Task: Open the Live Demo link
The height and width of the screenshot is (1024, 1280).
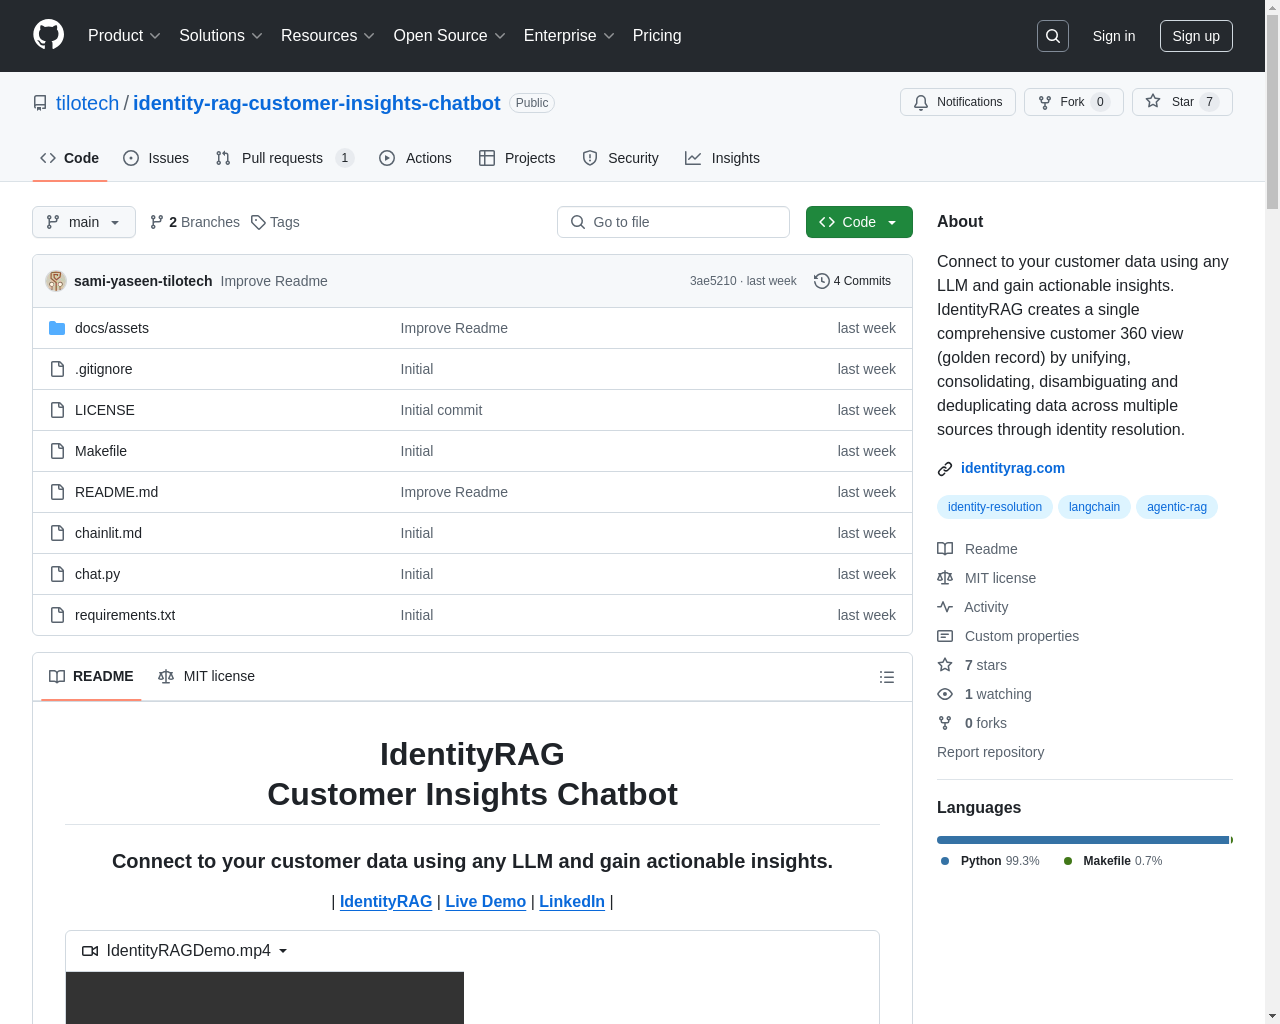Action: 486,902
